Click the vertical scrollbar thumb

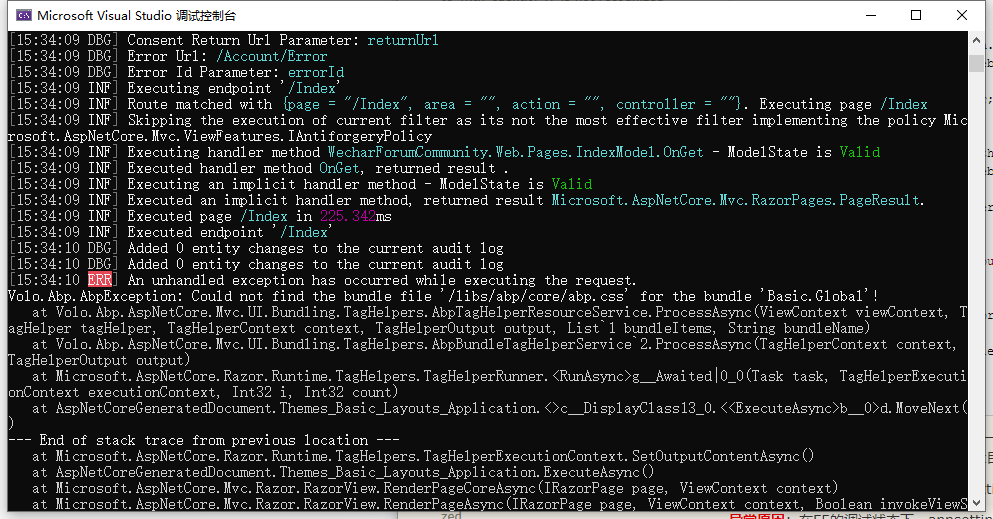976,63
